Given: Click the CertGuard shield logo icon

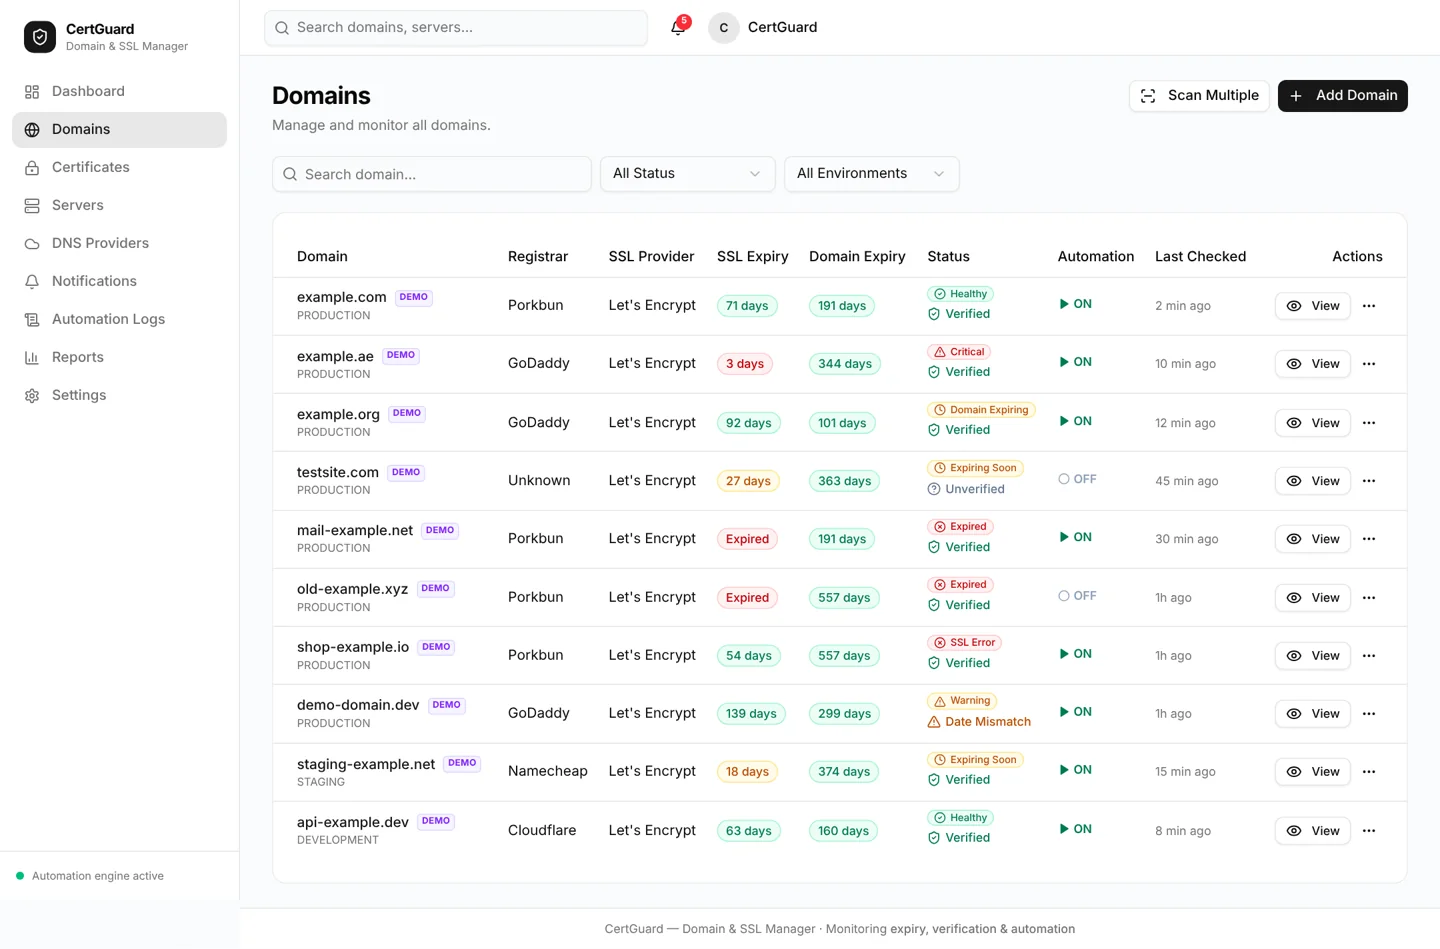Looking at the screenshot, I should [40, 37].
